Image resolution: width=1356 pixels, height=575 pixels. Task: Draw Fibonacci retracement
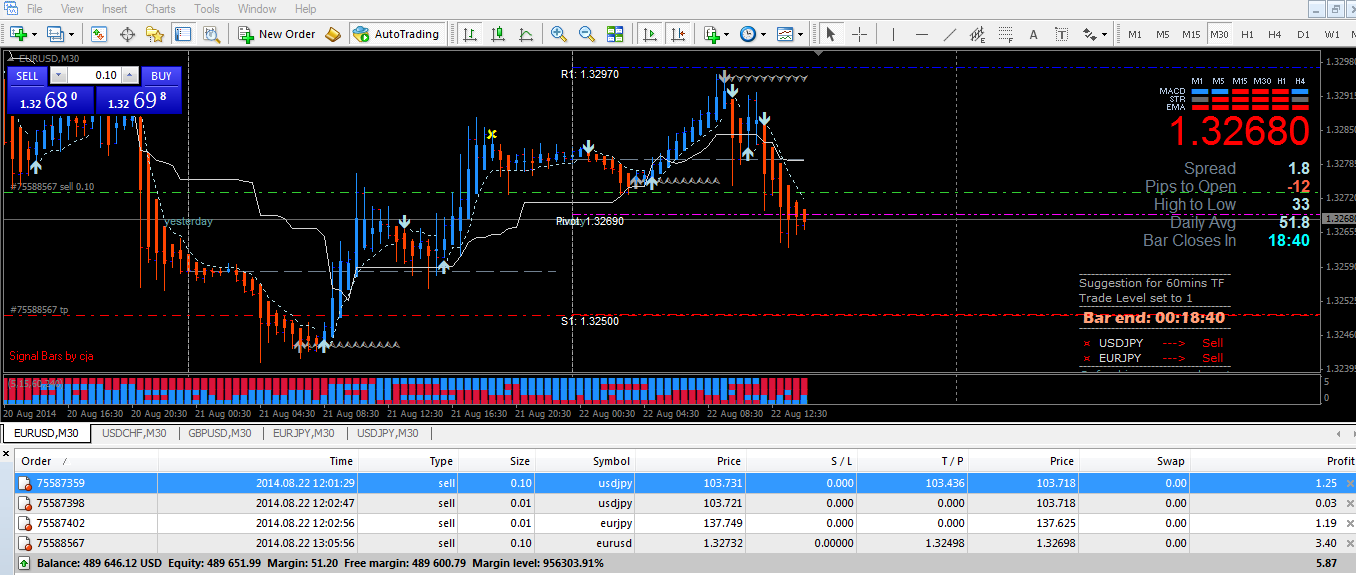click(1006, 34)
